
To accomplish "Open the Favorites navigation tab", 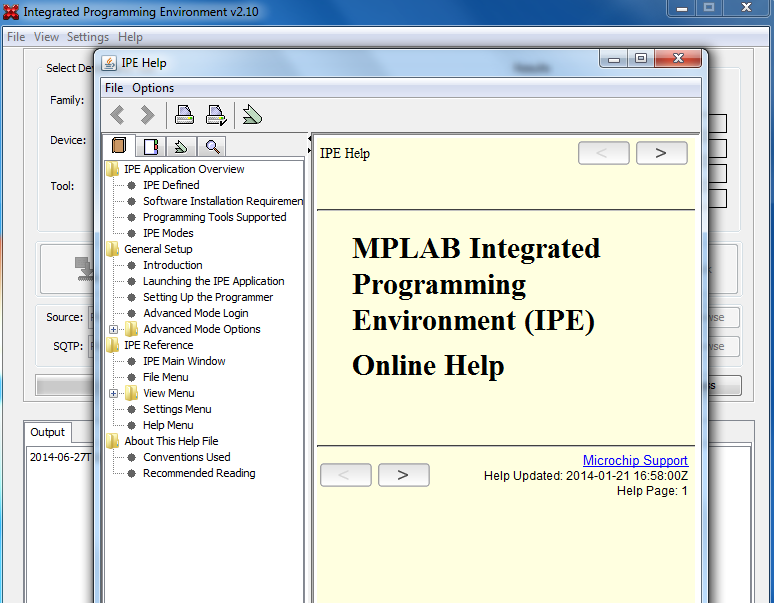I will (x=181, y=147).
